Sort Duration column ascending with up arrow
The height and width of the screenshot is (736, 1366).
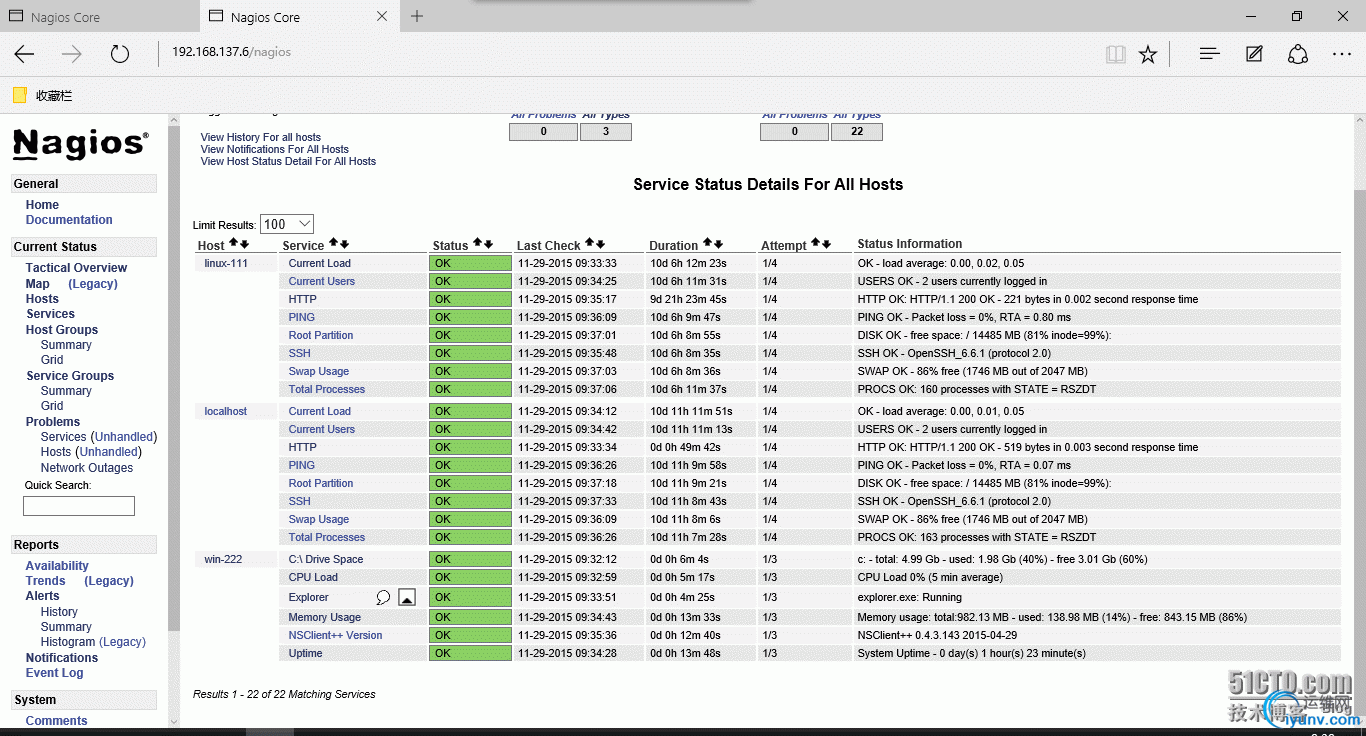[x=707, y=243]
